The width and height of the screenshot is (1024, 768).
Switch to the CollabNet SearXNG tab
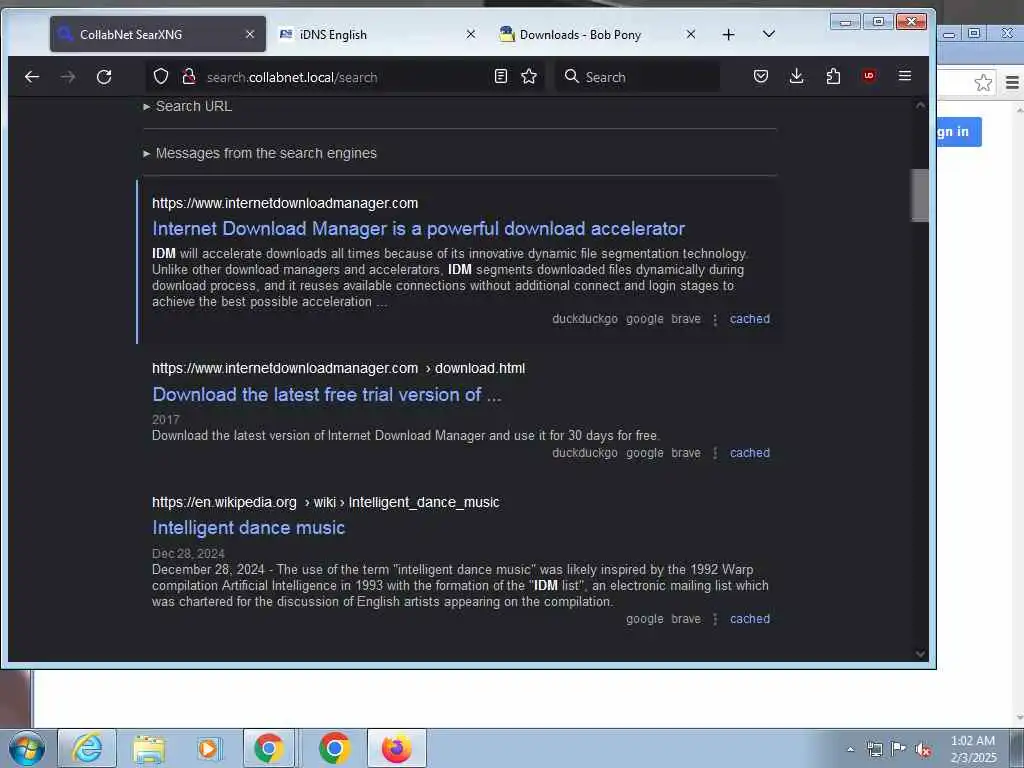[158, 34]
